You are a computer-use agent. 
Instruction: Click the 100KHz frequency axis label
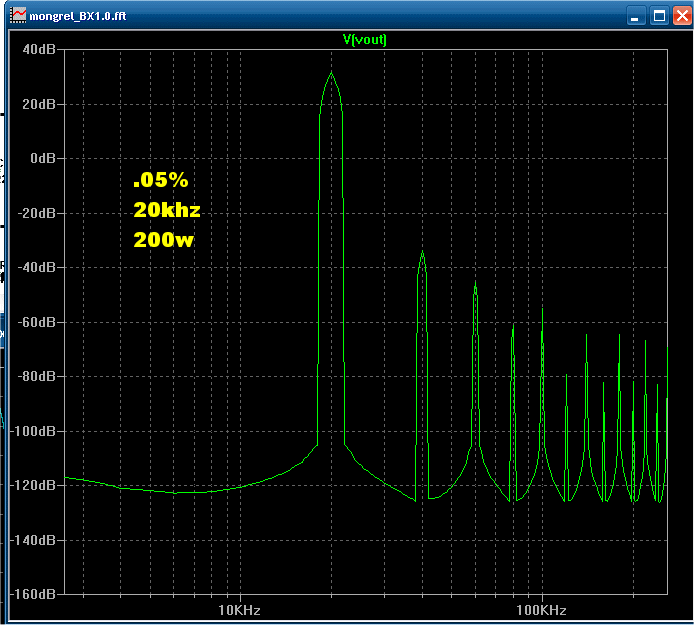pyautogui.click(x=541, y=610)
